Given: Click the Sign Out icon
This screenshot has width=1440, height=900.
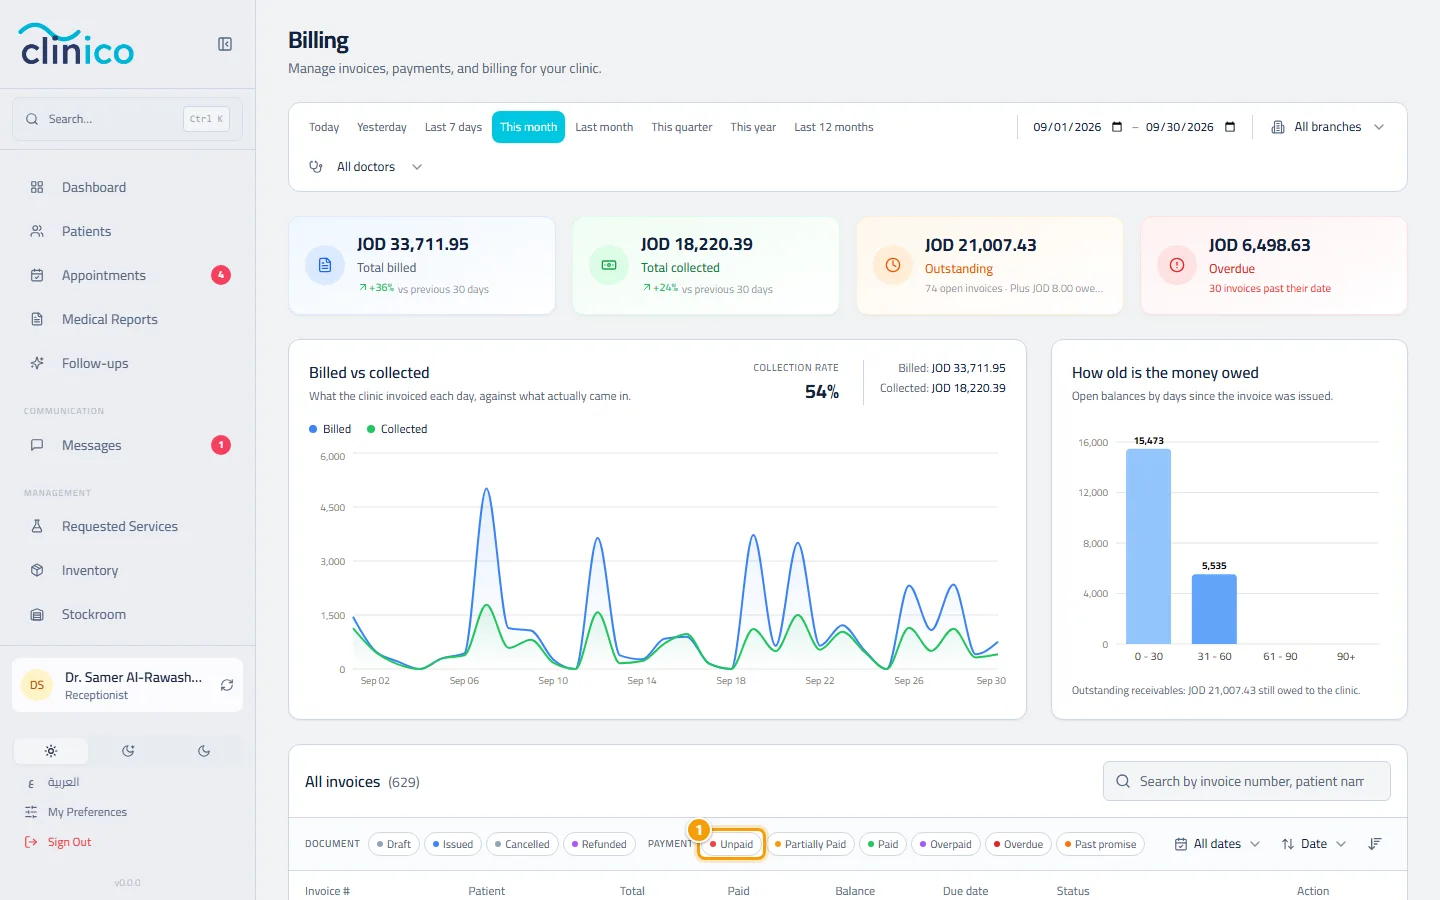Looking at the screenshot, I should (x=31, y=842).
